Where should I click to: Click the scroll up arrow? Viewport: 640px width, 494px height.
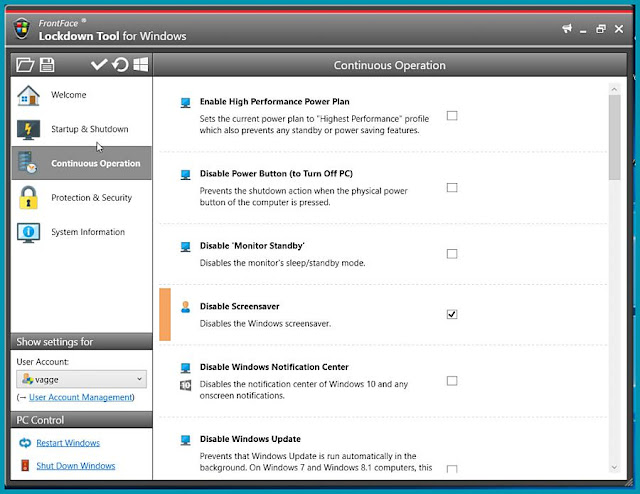(x=614, y=89)
